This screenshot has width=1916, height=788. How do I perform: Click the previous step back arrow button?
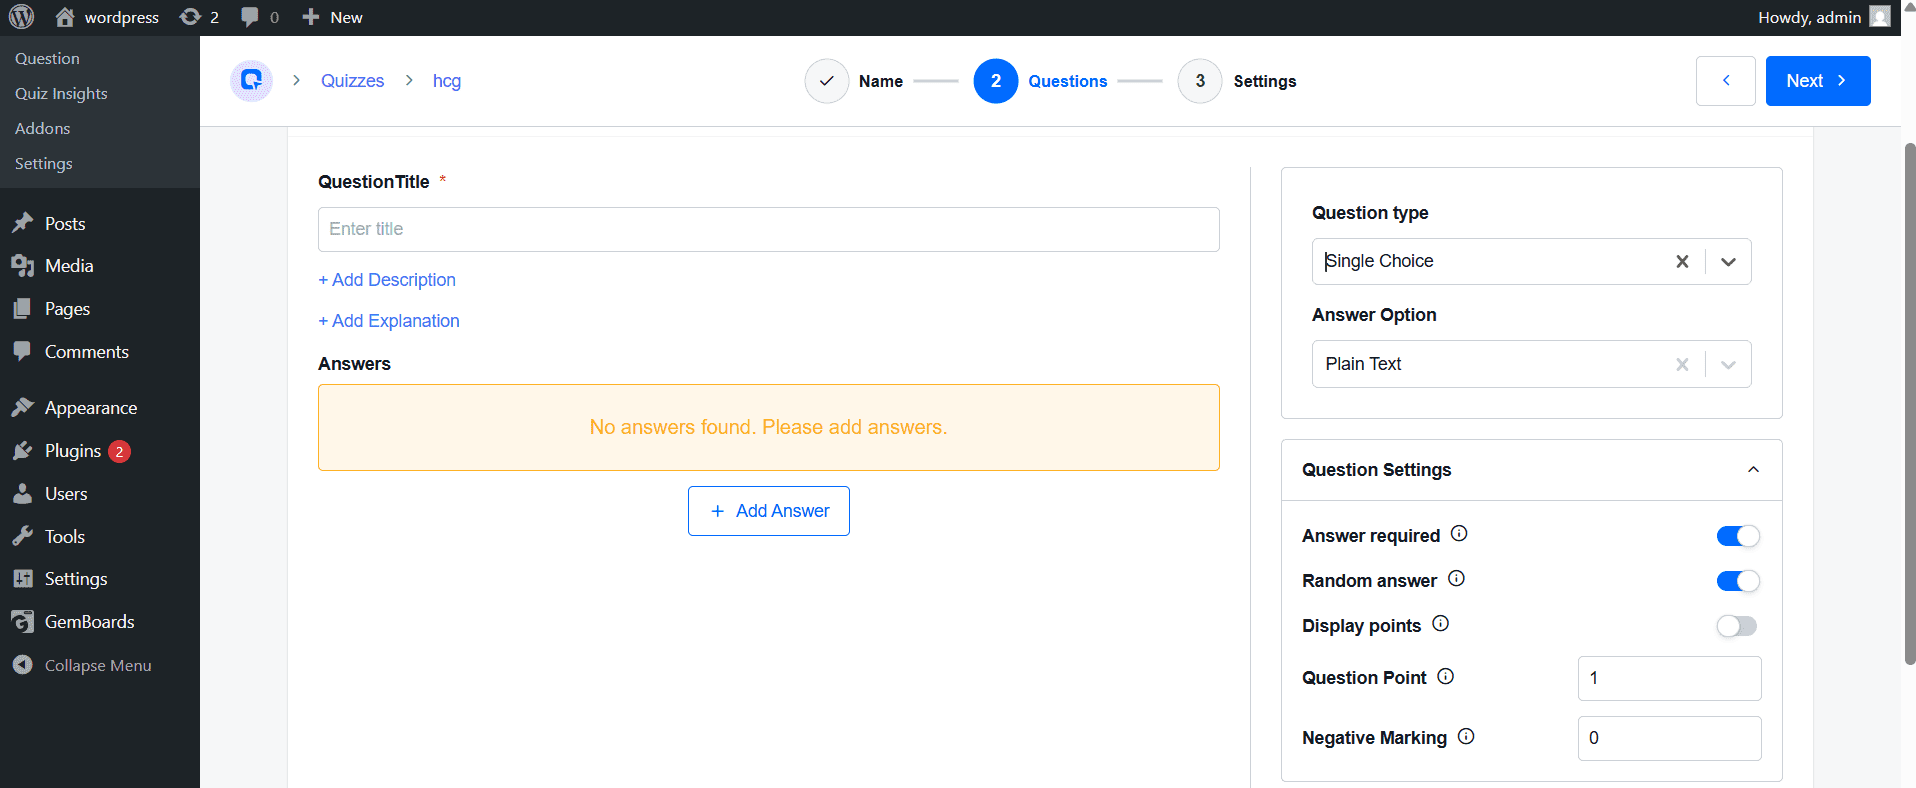tap(1726, 81)
